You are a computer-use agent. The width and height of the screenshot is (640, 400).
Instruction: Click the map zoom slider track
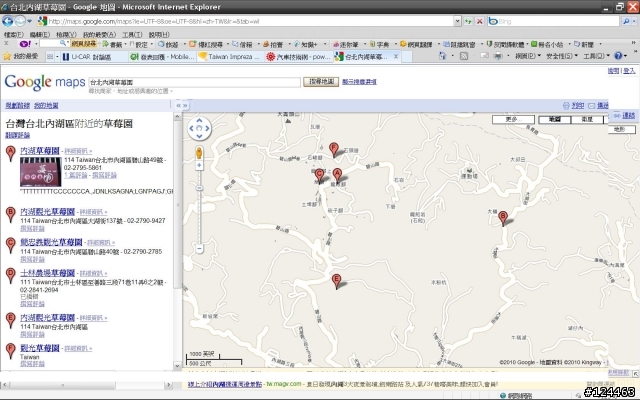click(x=199, y=207)
